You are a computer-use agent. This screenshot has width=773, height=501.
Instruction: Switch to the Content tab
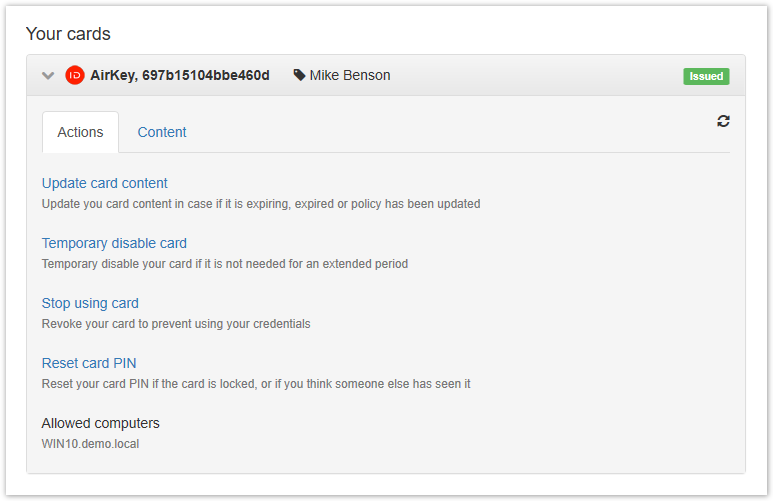click(162, 132)
